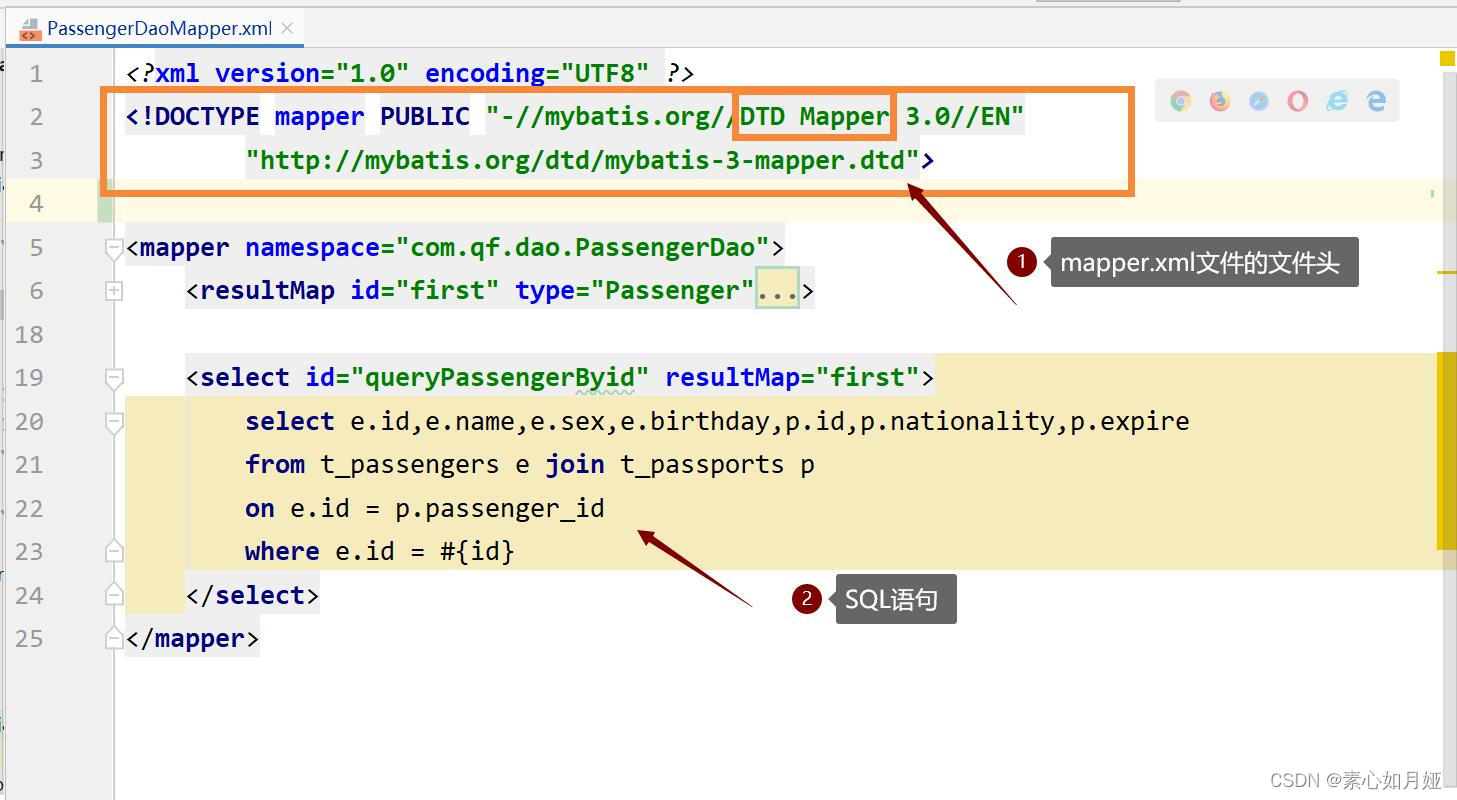
Task: Open page in Firefox browser icon
Action: 1220,101
